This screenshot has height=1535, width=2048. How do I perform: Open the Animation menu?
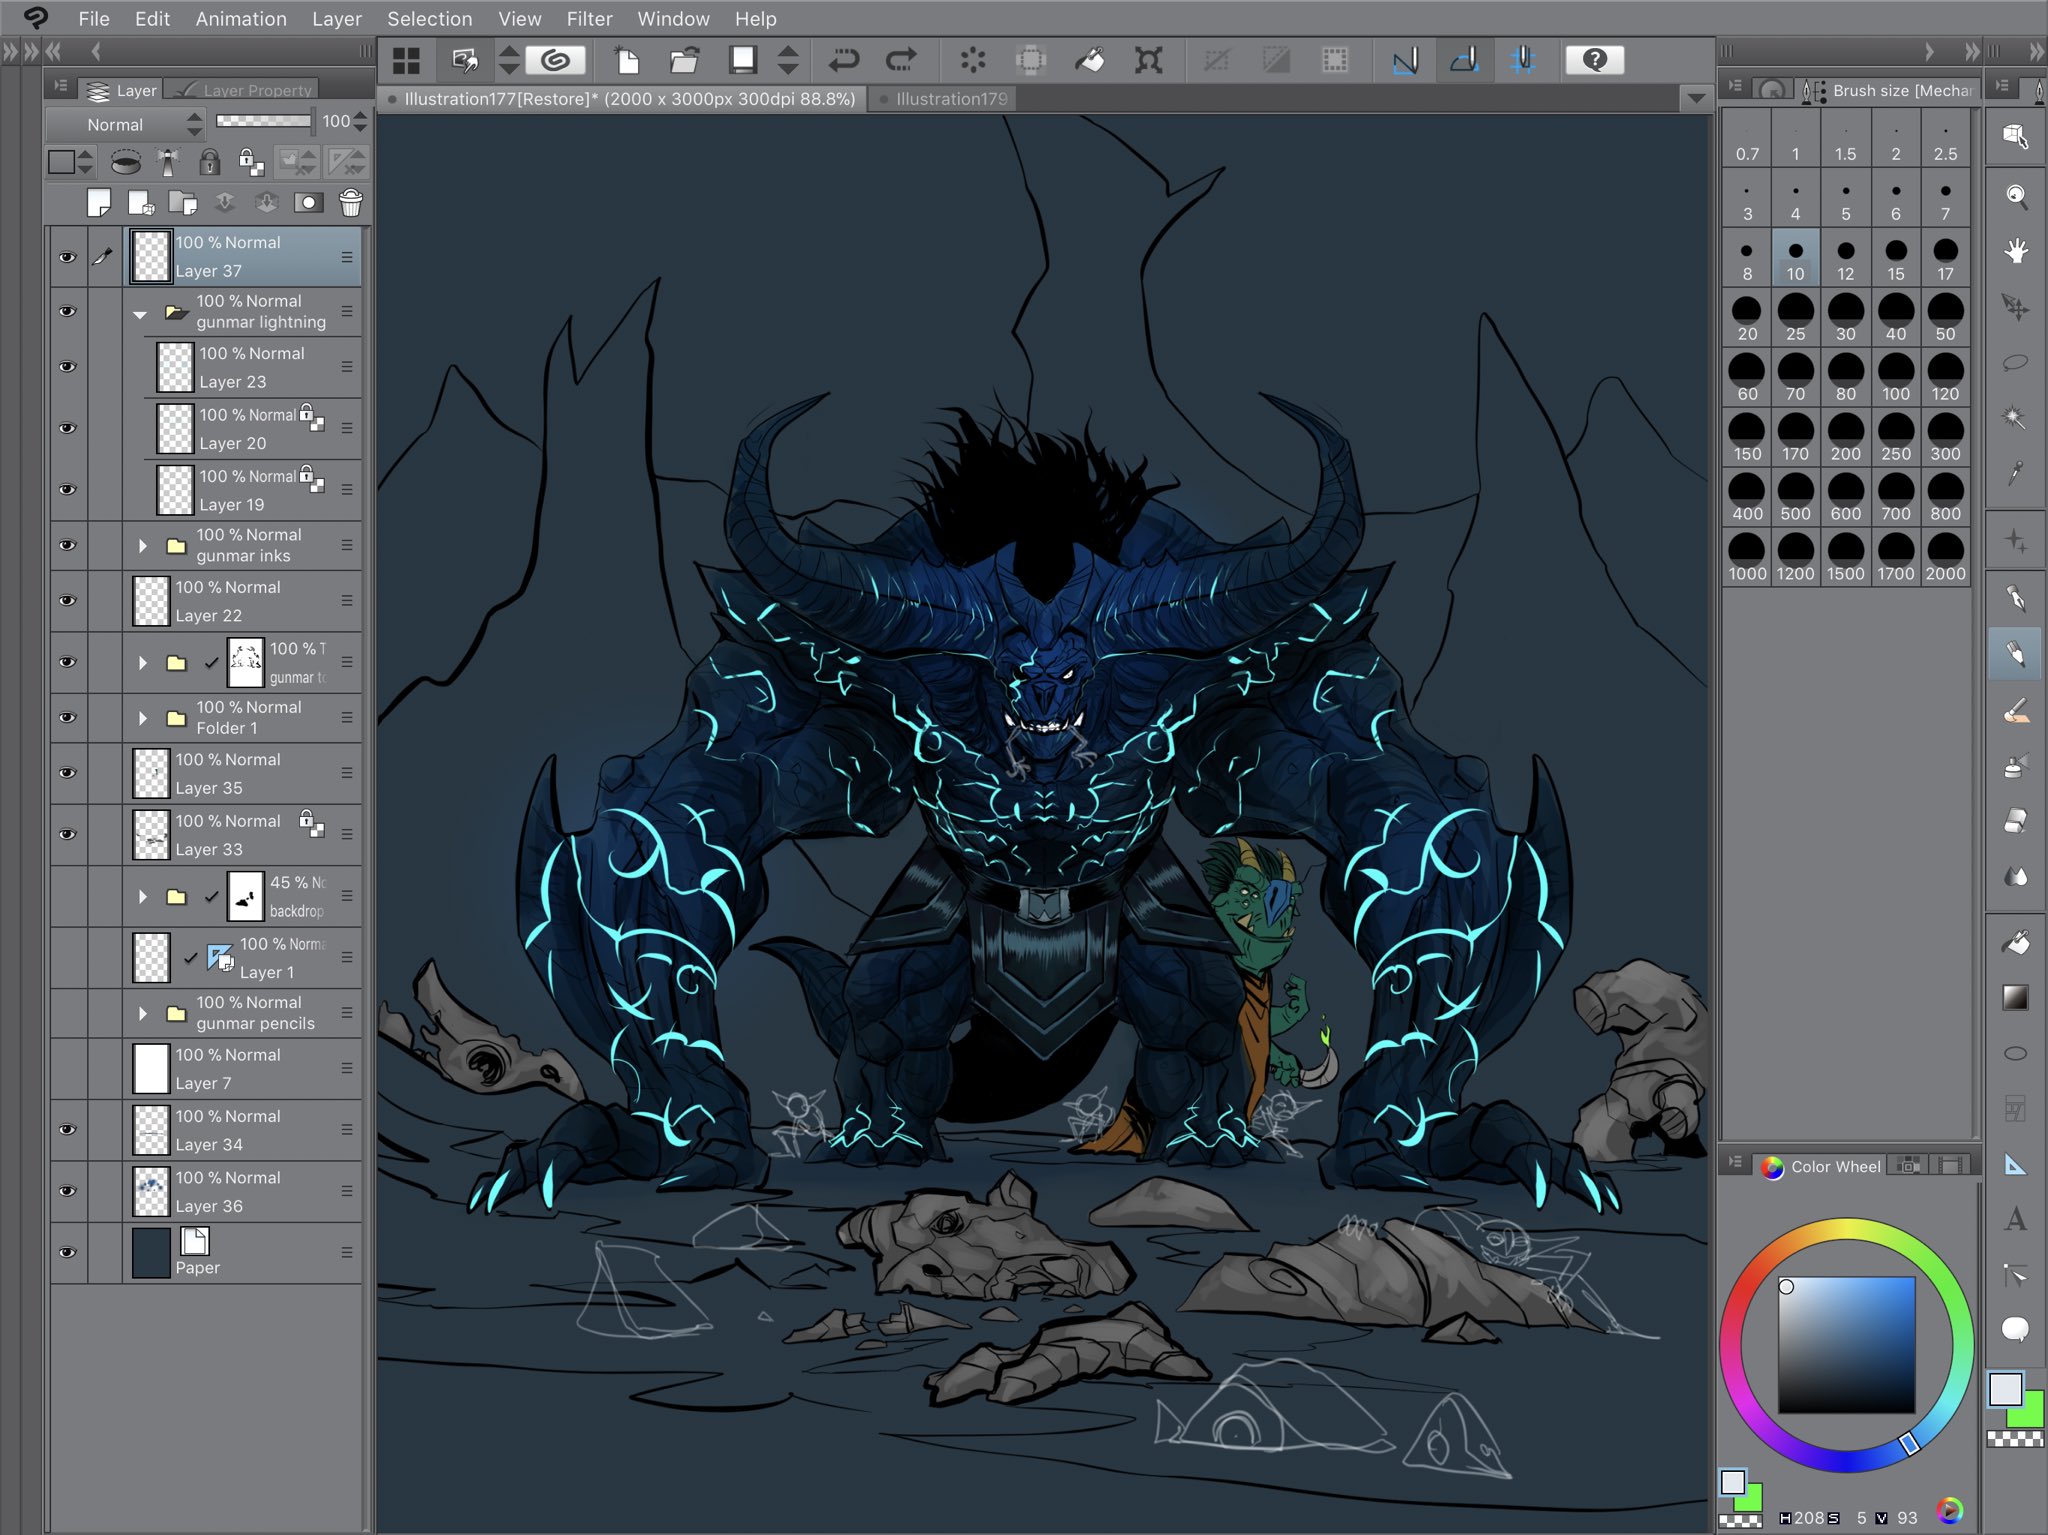(241, 19)
